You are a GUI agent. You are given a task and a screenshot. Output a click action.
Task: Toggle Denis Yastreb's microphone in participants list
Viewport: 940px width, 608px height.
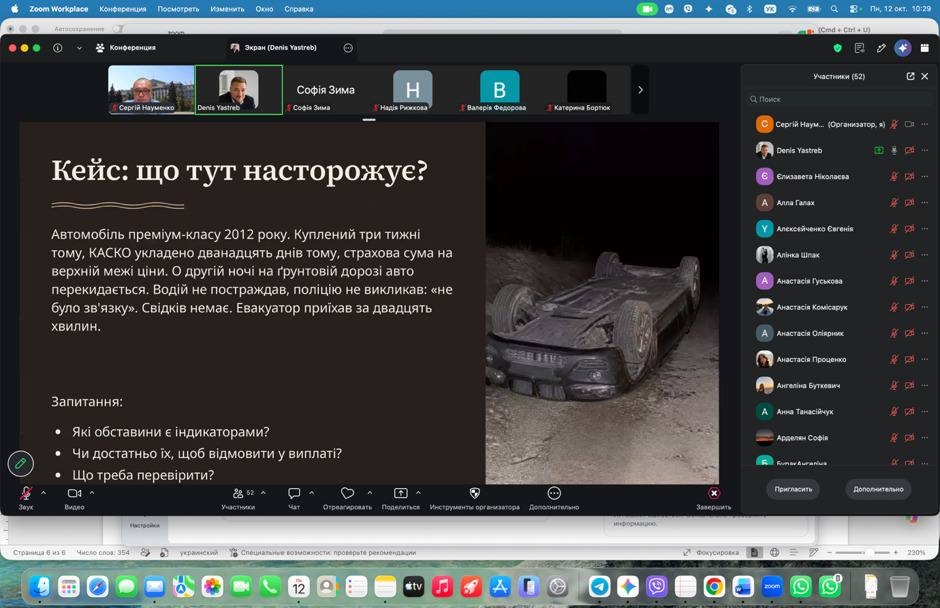pyautogui.click(x=894, y=151)
